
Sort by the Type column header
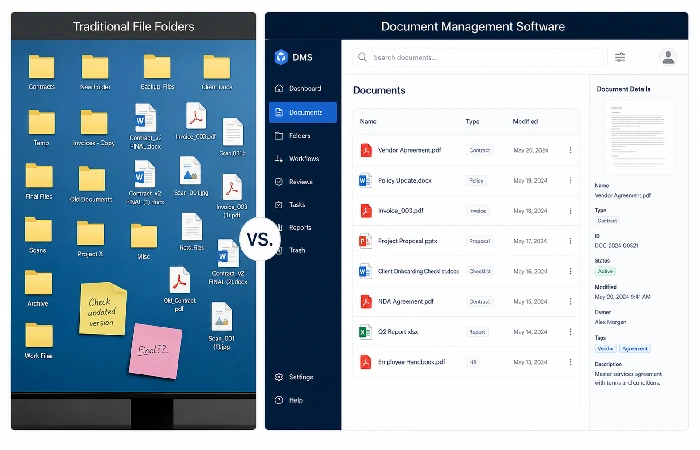[x=472, y=121]
